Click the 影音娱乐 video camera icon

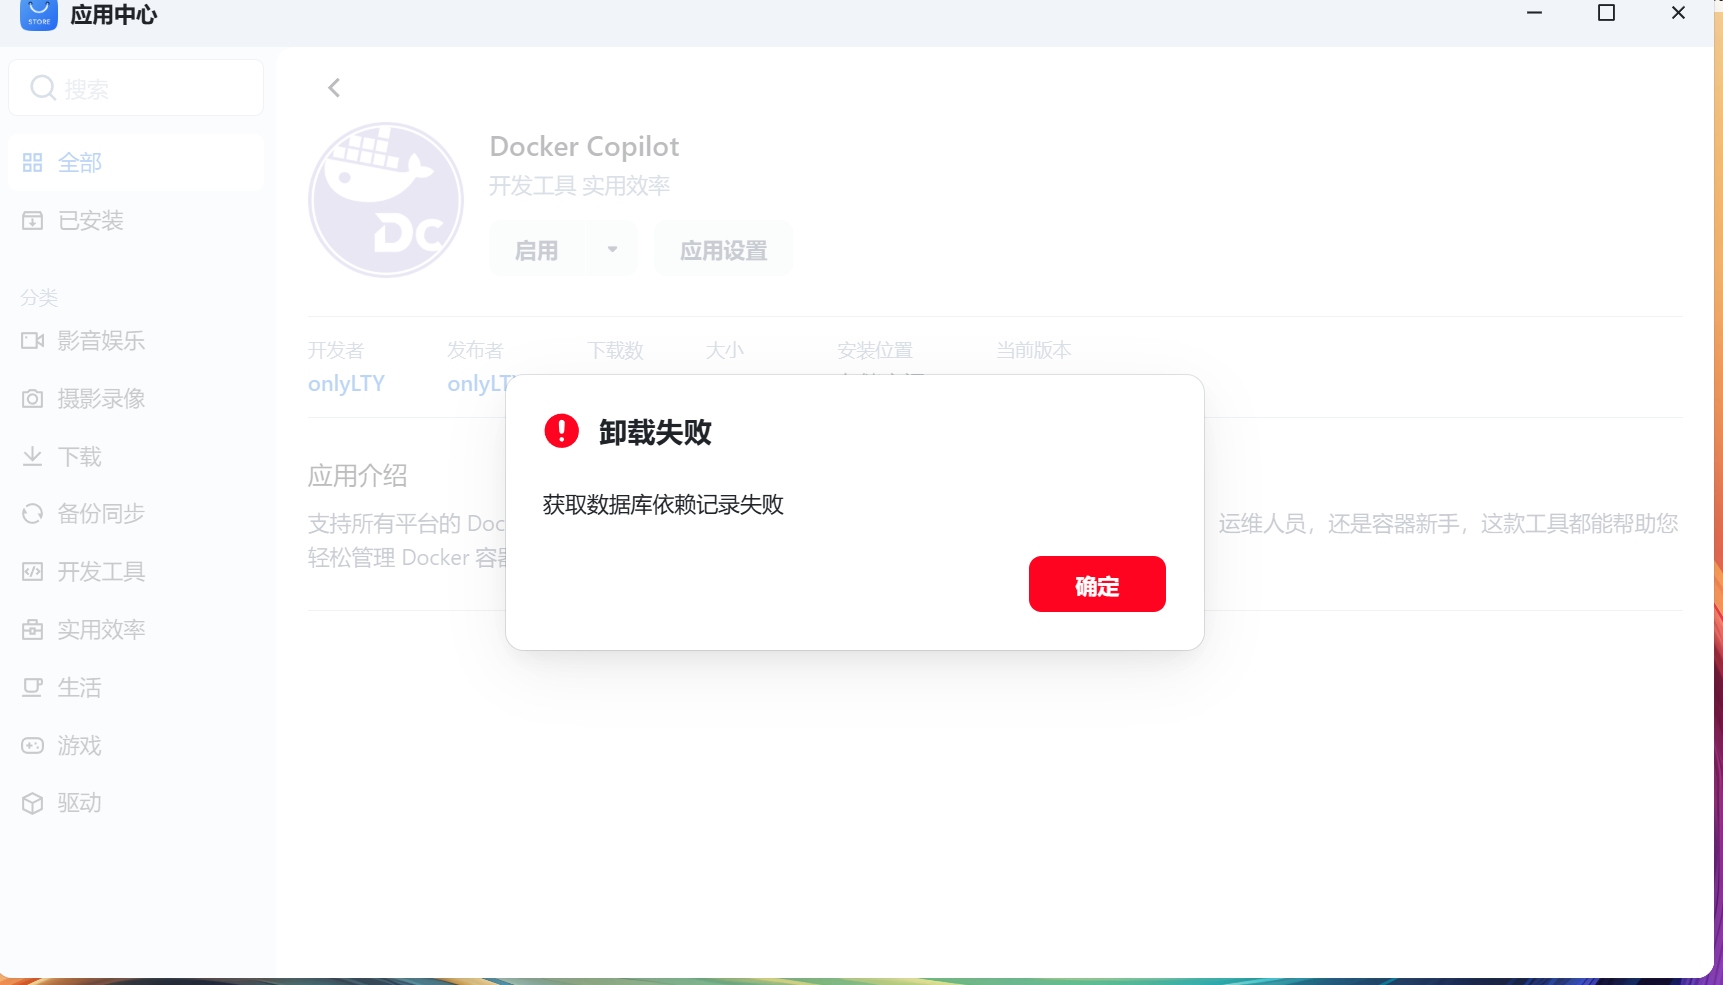coord(33,340)
